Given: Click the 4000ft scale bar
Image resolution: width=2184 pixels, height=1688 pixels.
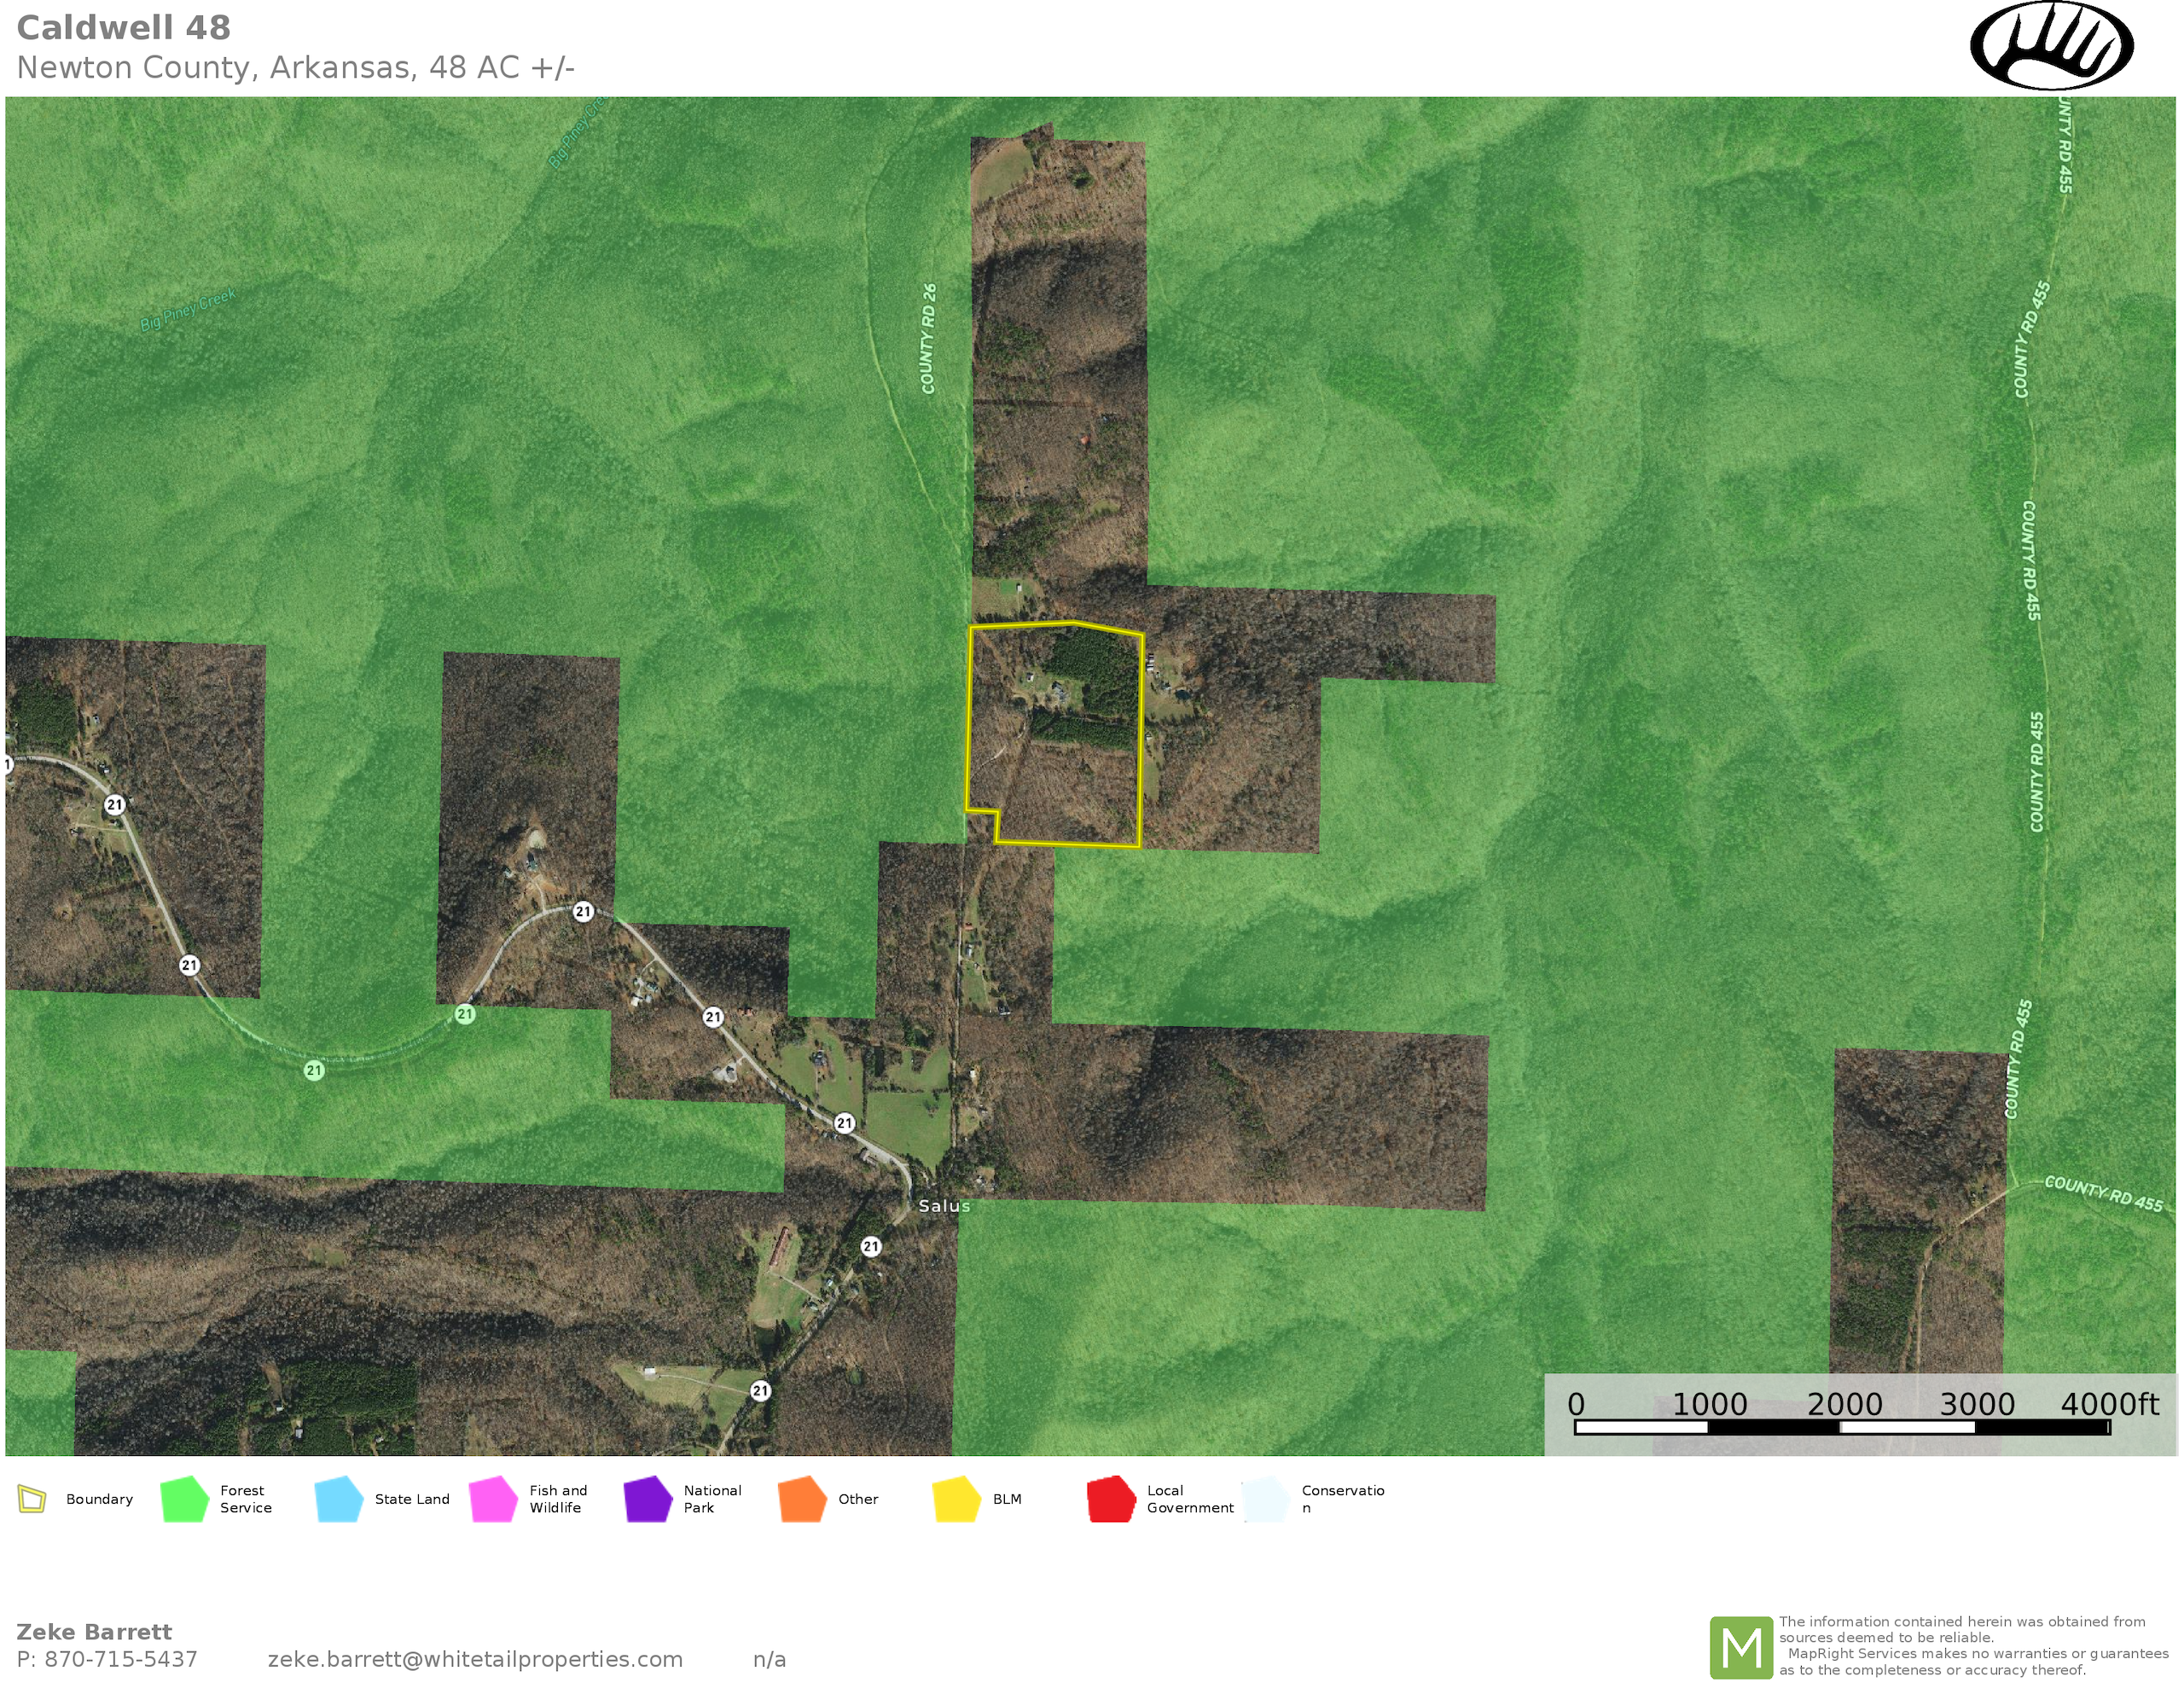Looking at the screenshot, I should pyautogui.click(x=1842, y=1427).
